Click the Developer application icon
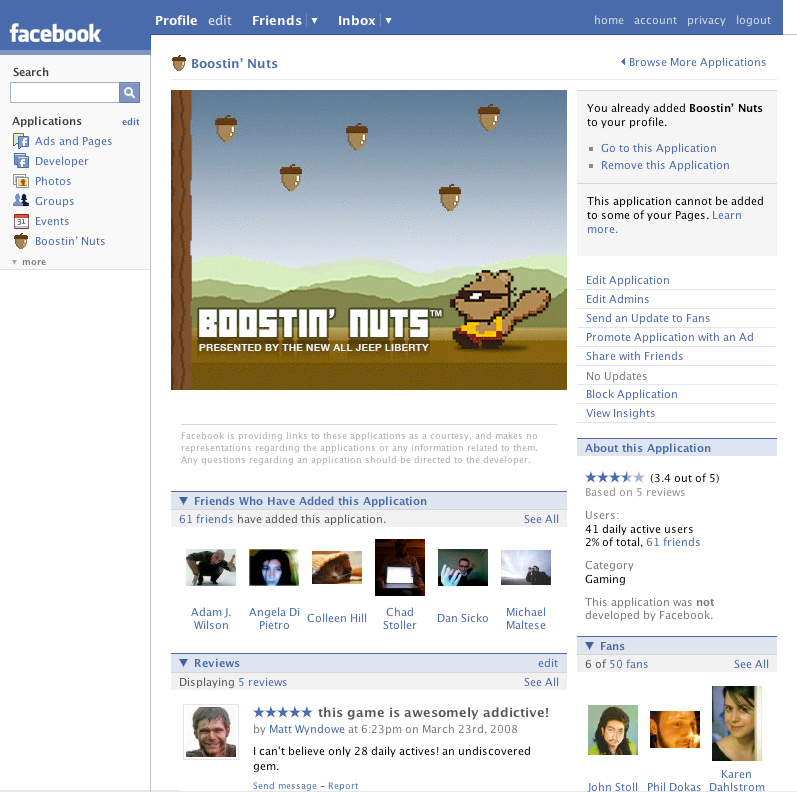This screenshot has height=792, width=797. coord(21,161)
